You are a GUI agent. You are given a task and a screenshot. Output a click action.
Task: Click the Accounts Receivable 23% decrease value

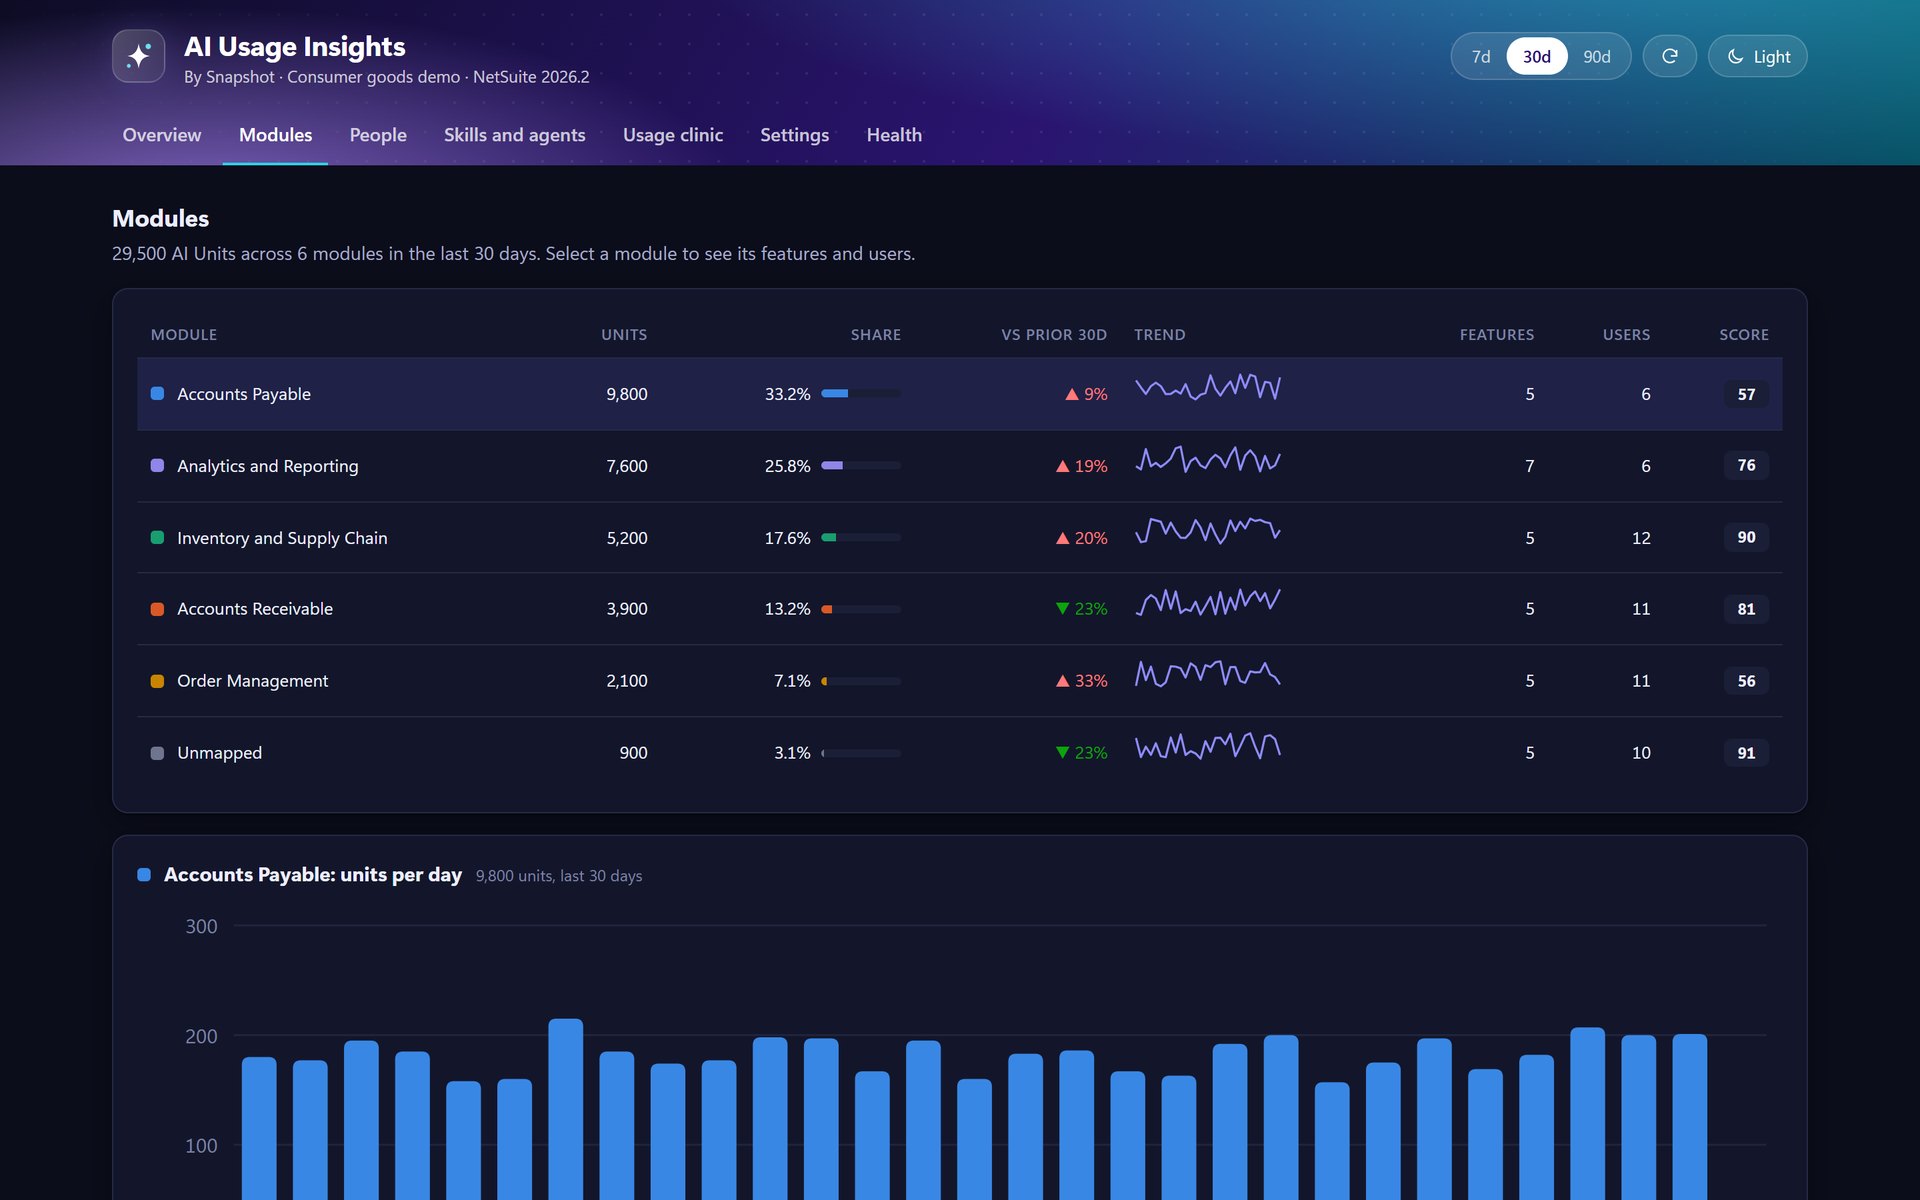(1081, 609)
